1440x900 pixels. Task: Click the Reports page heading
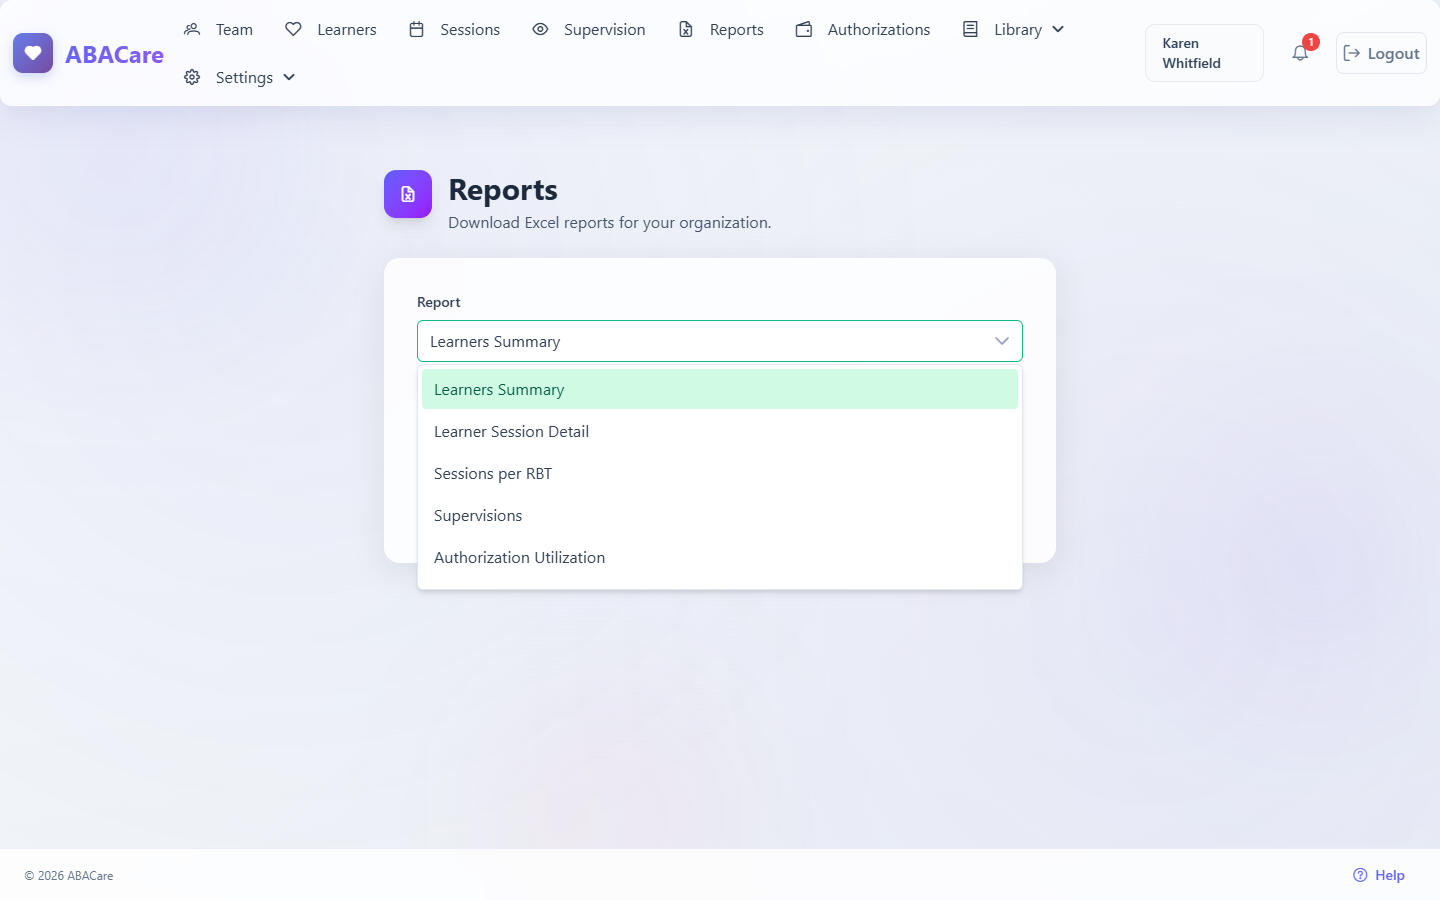[x=503, y=190]
